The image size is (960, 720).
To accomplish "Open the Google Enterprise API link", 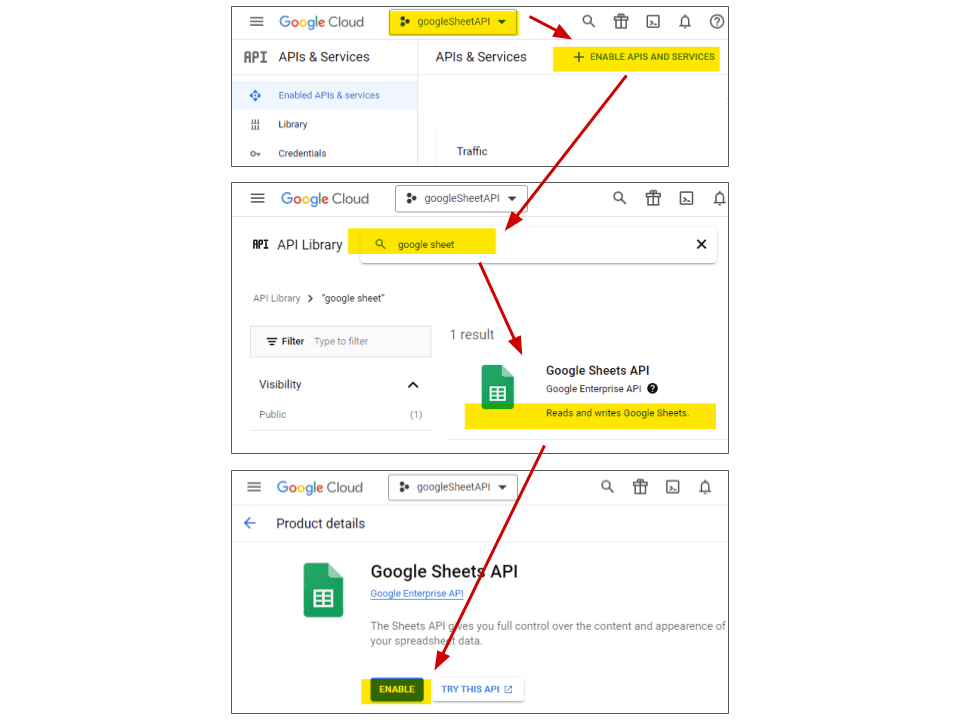I will [417, 593].
